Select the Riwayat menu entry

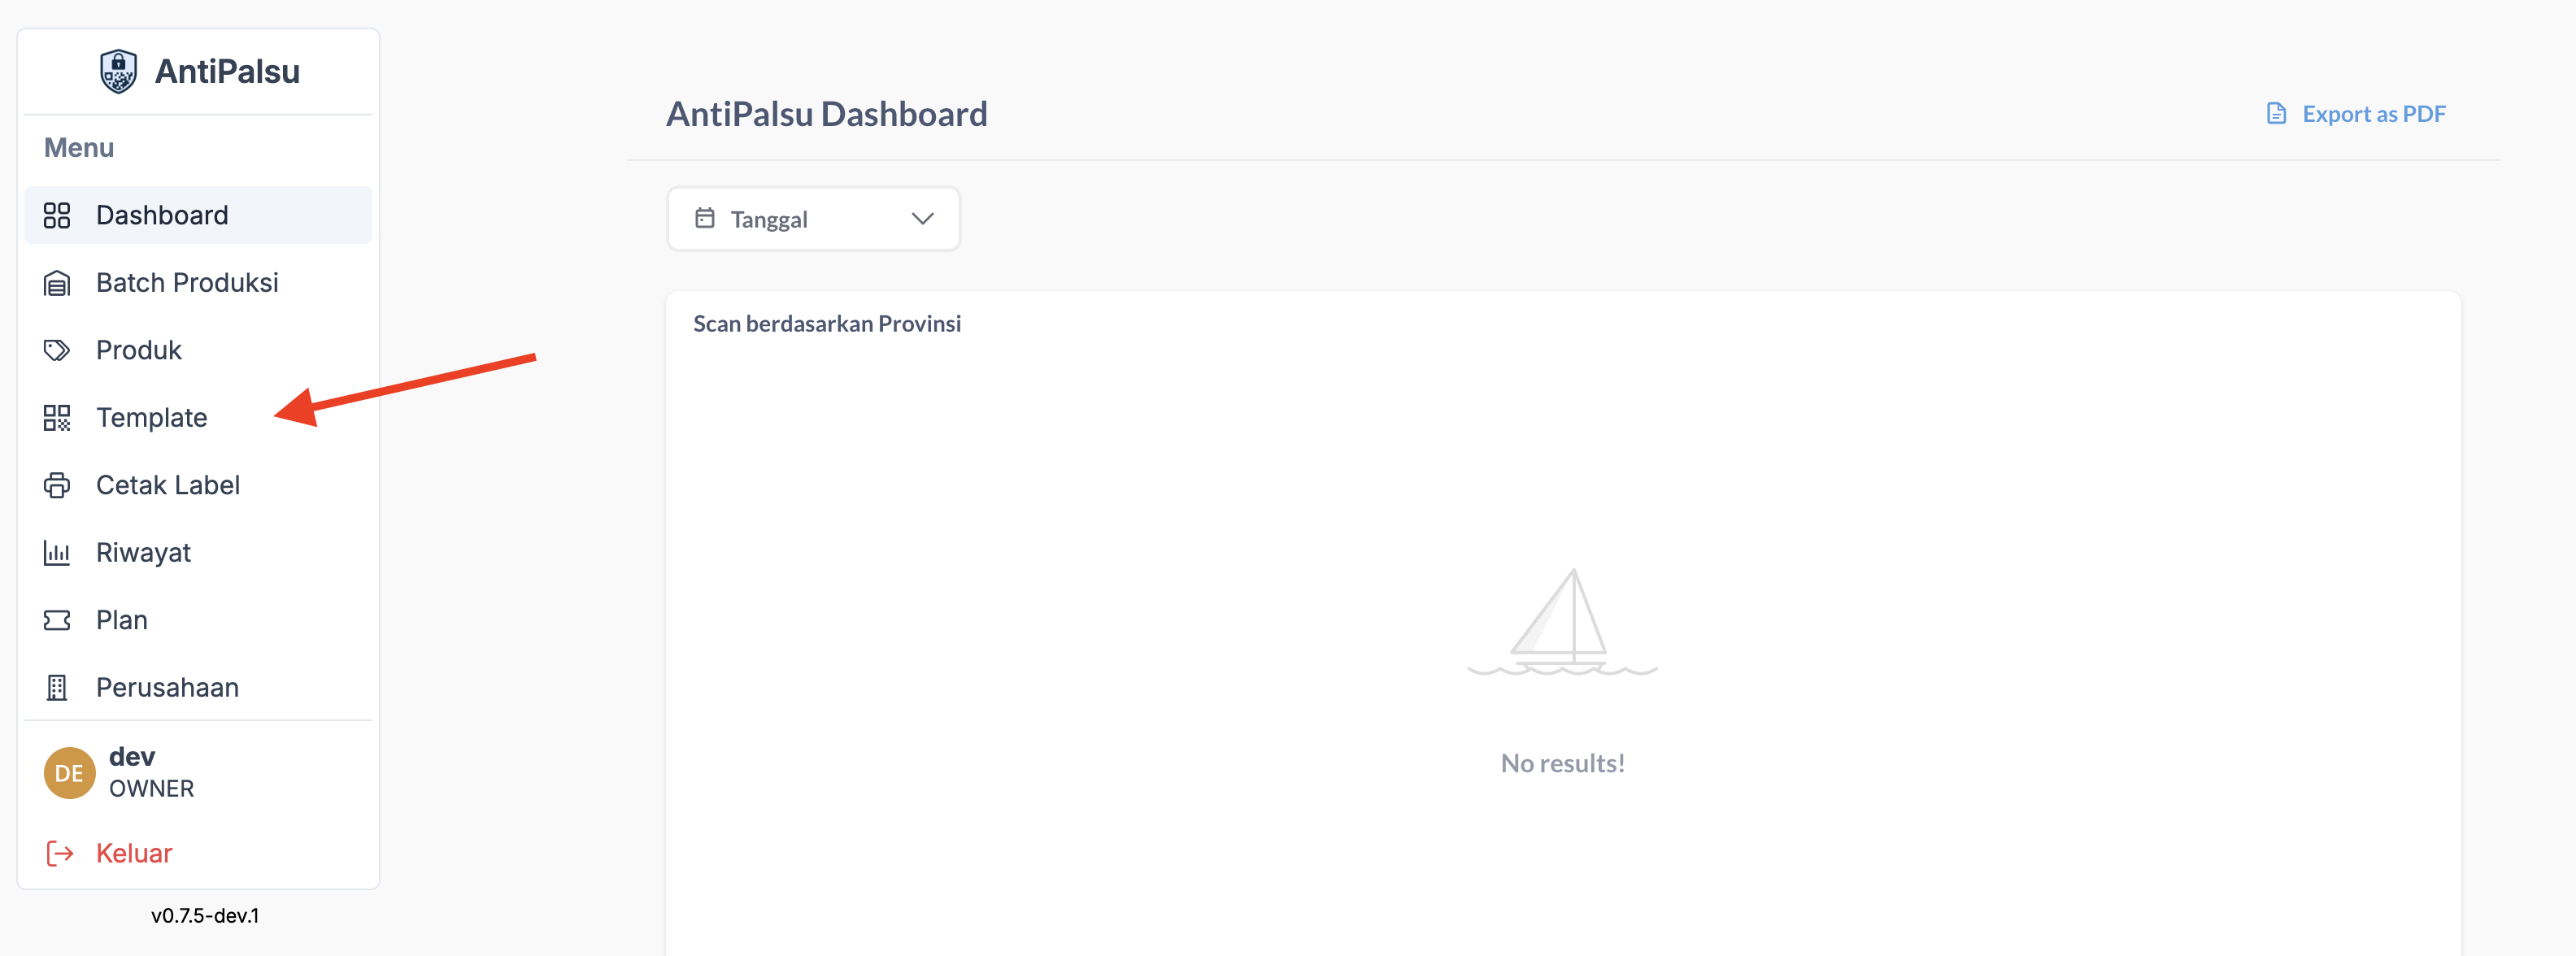pyautogui.click(x=143, y=553)
